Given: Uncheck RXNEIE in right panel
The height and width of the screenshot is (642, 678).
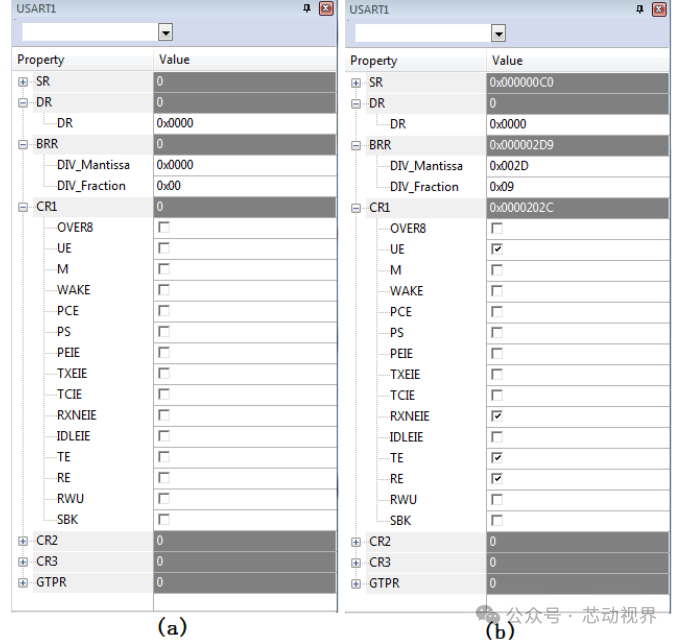Looking at the screenshot, I should 497,416.
